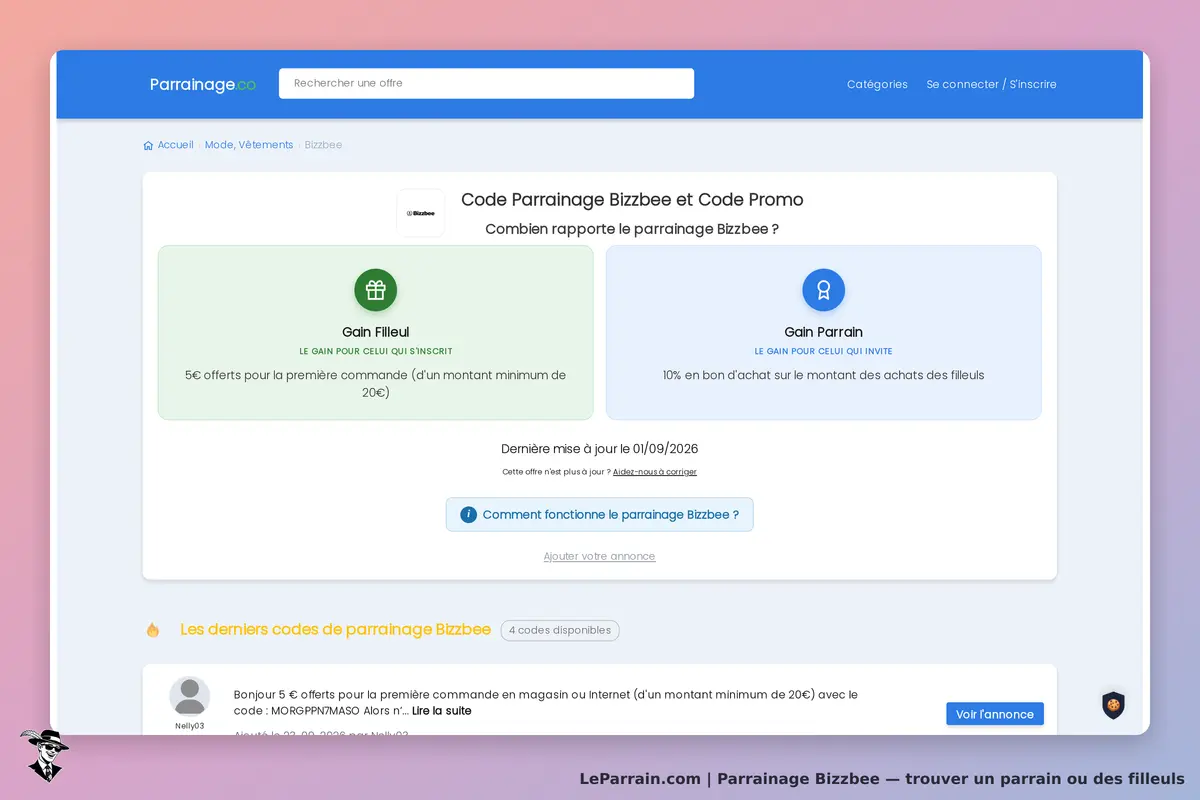Open the cookie shield icon

coord(1113,704)
